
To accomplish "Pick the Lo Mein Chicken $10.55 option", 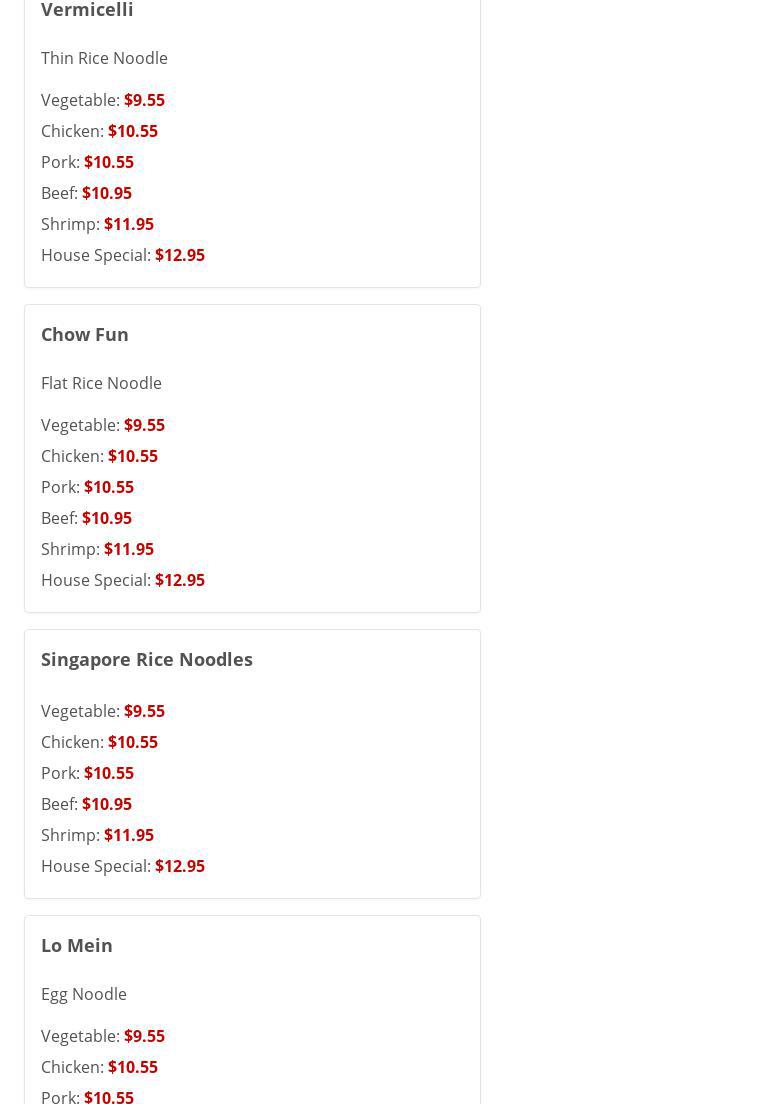I will click(132, 1067).
